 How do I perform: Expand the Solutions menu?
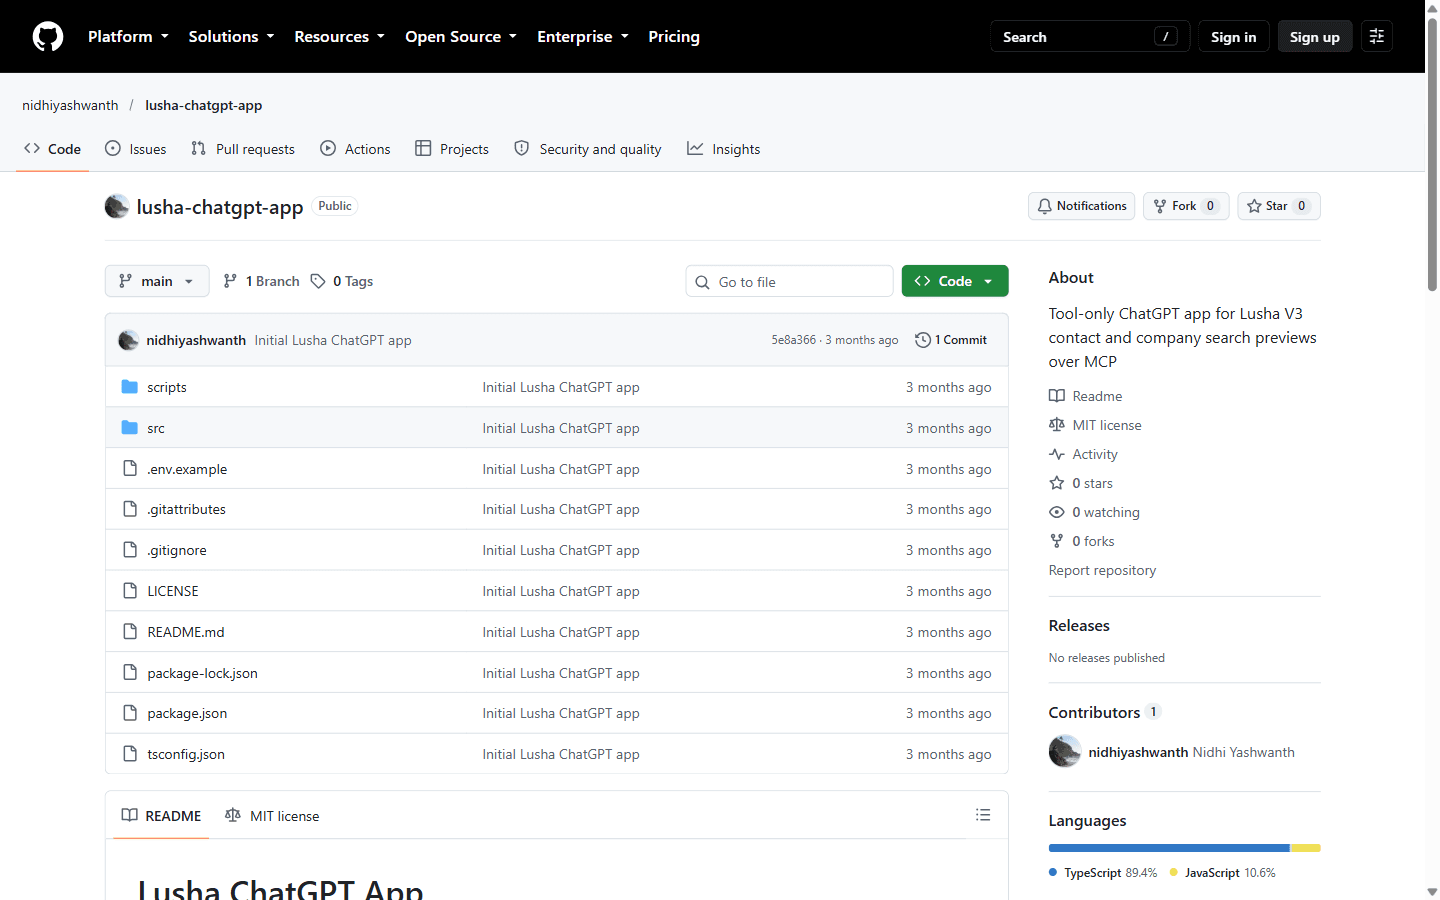pyautogui.click(x=231, y=36)
